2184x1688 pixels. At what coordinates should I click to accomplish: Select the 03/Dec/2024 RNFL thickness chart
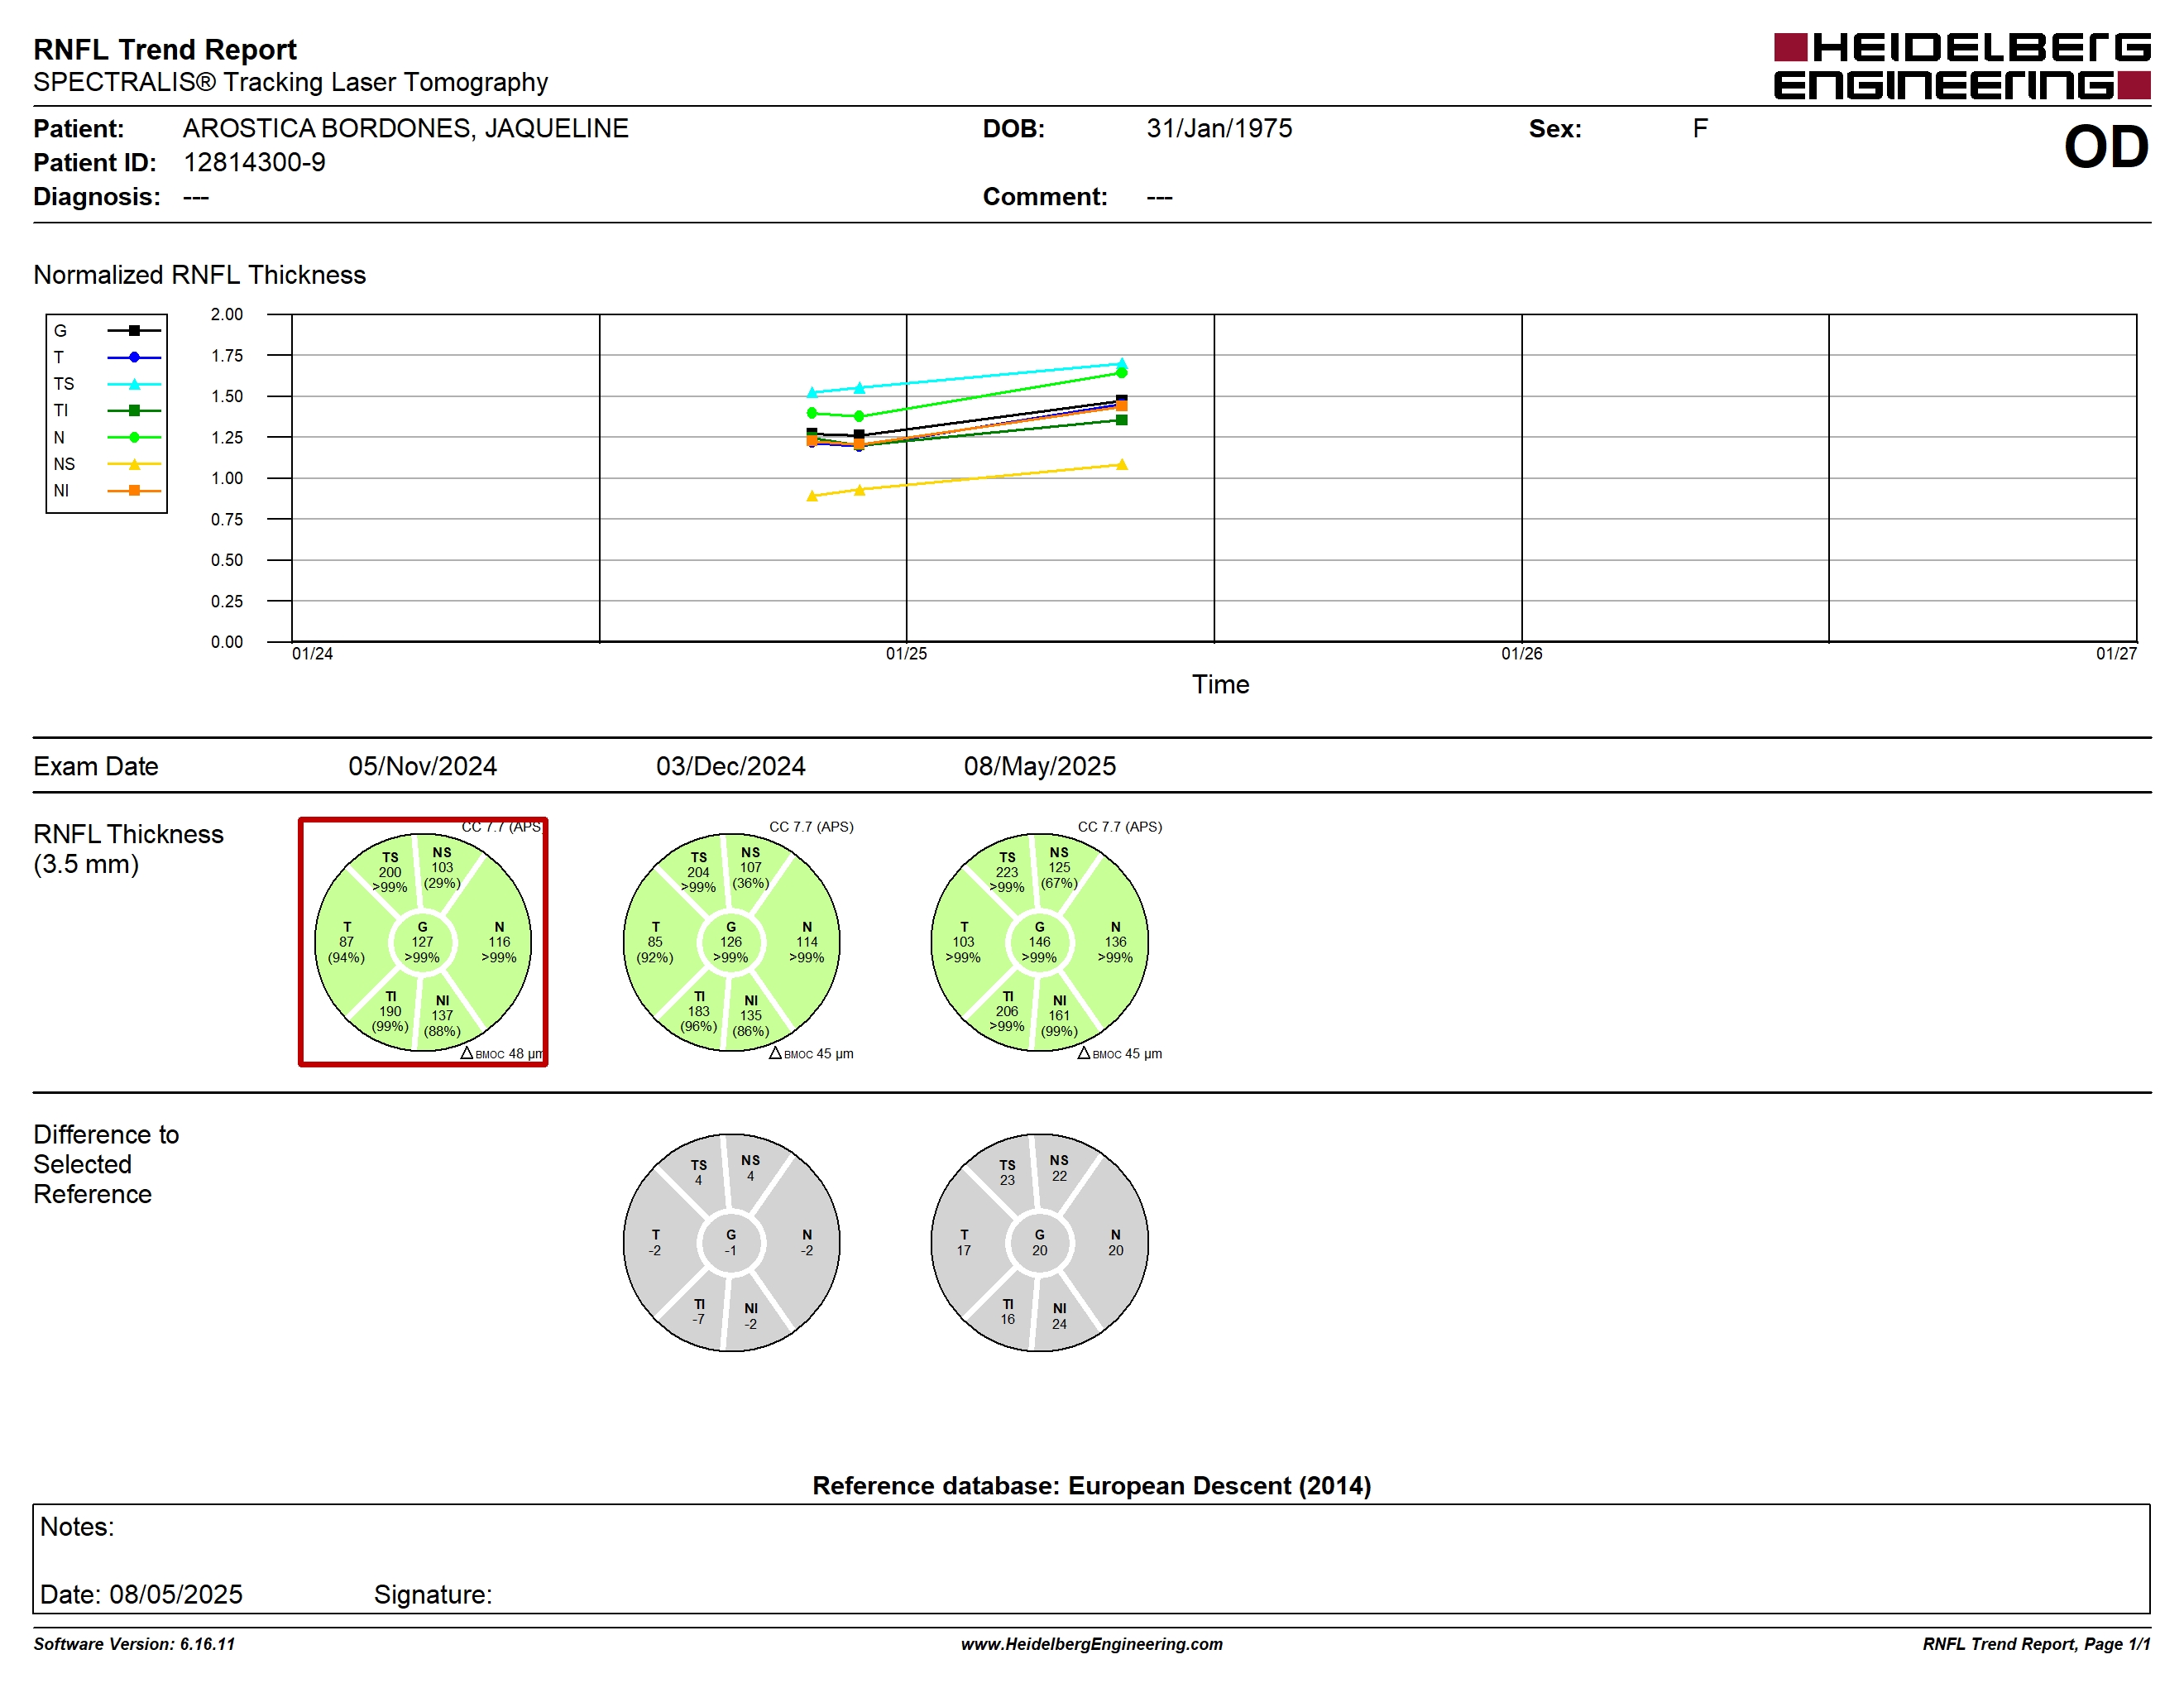[x=731, y=942]
